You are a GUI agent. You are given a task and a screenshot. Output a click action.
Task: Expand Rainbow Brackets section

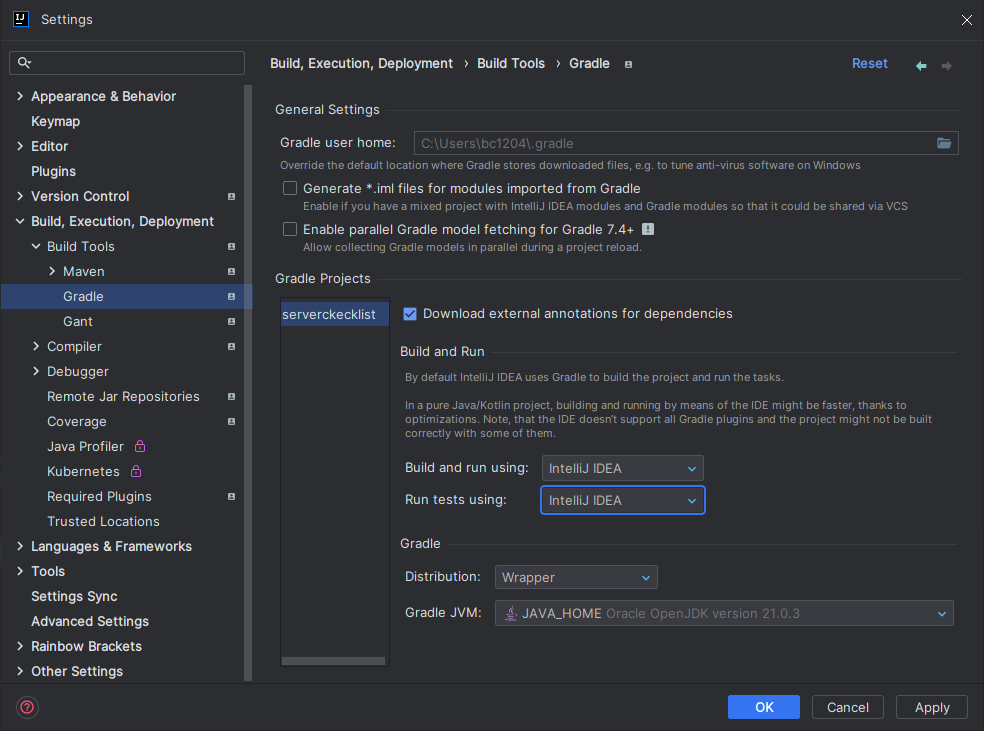coord(20,646)
